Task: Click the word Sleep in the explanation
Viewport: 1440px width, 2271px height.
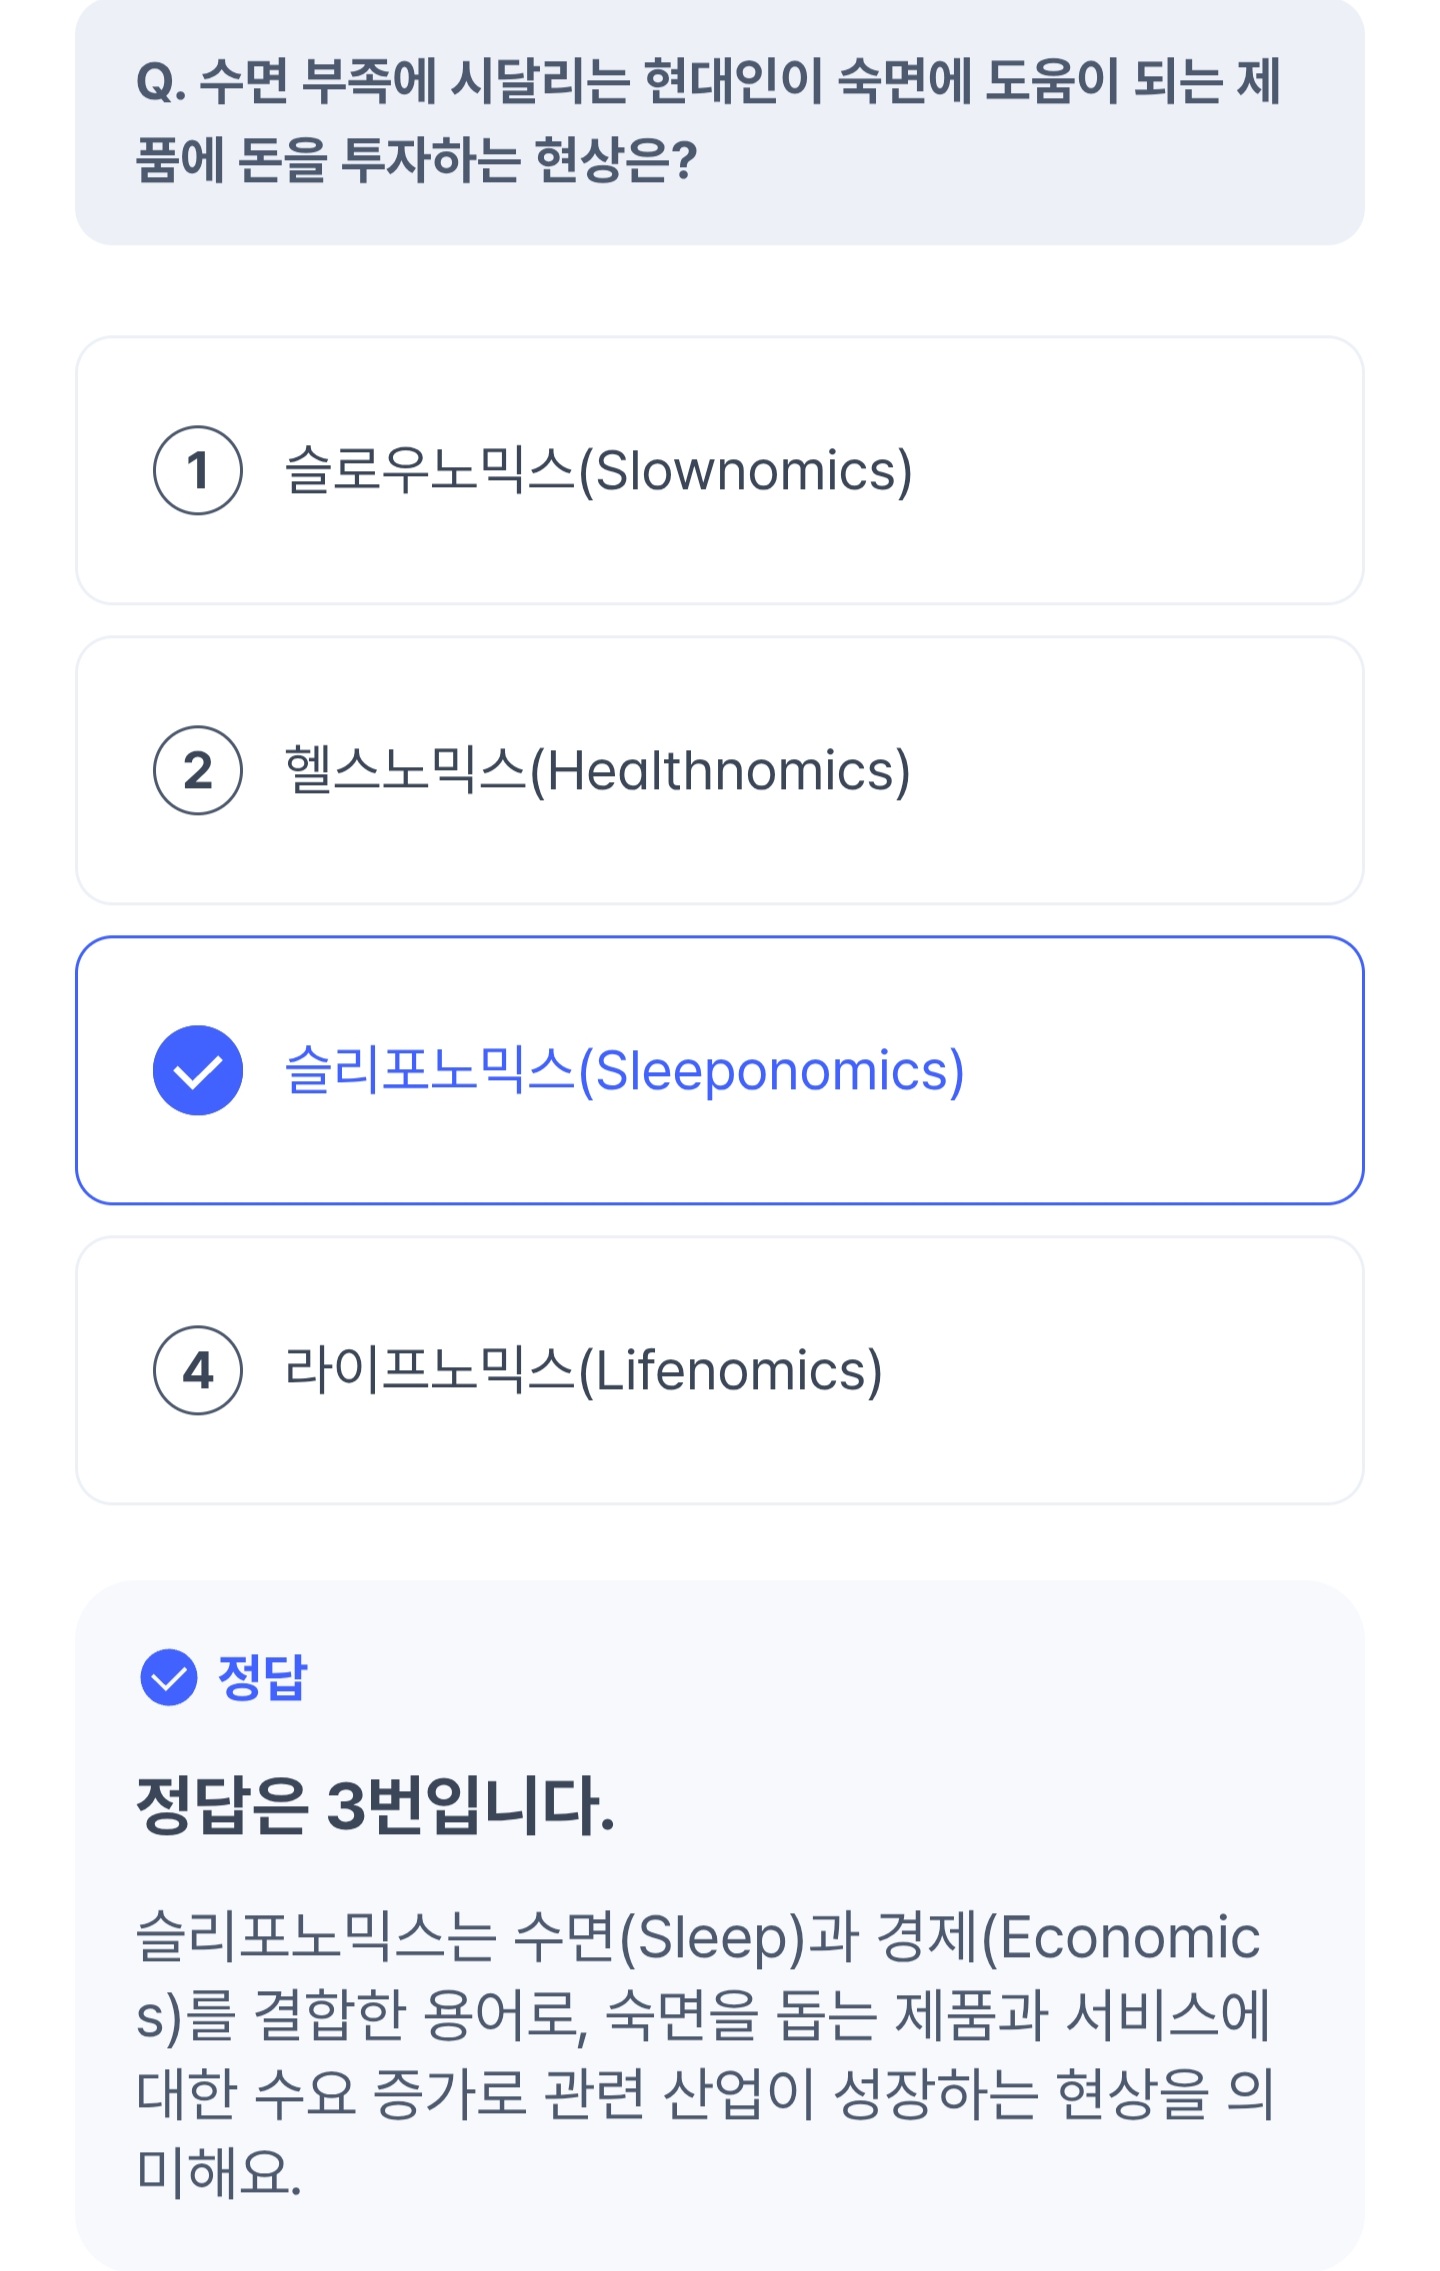Action: point(712,1937)
